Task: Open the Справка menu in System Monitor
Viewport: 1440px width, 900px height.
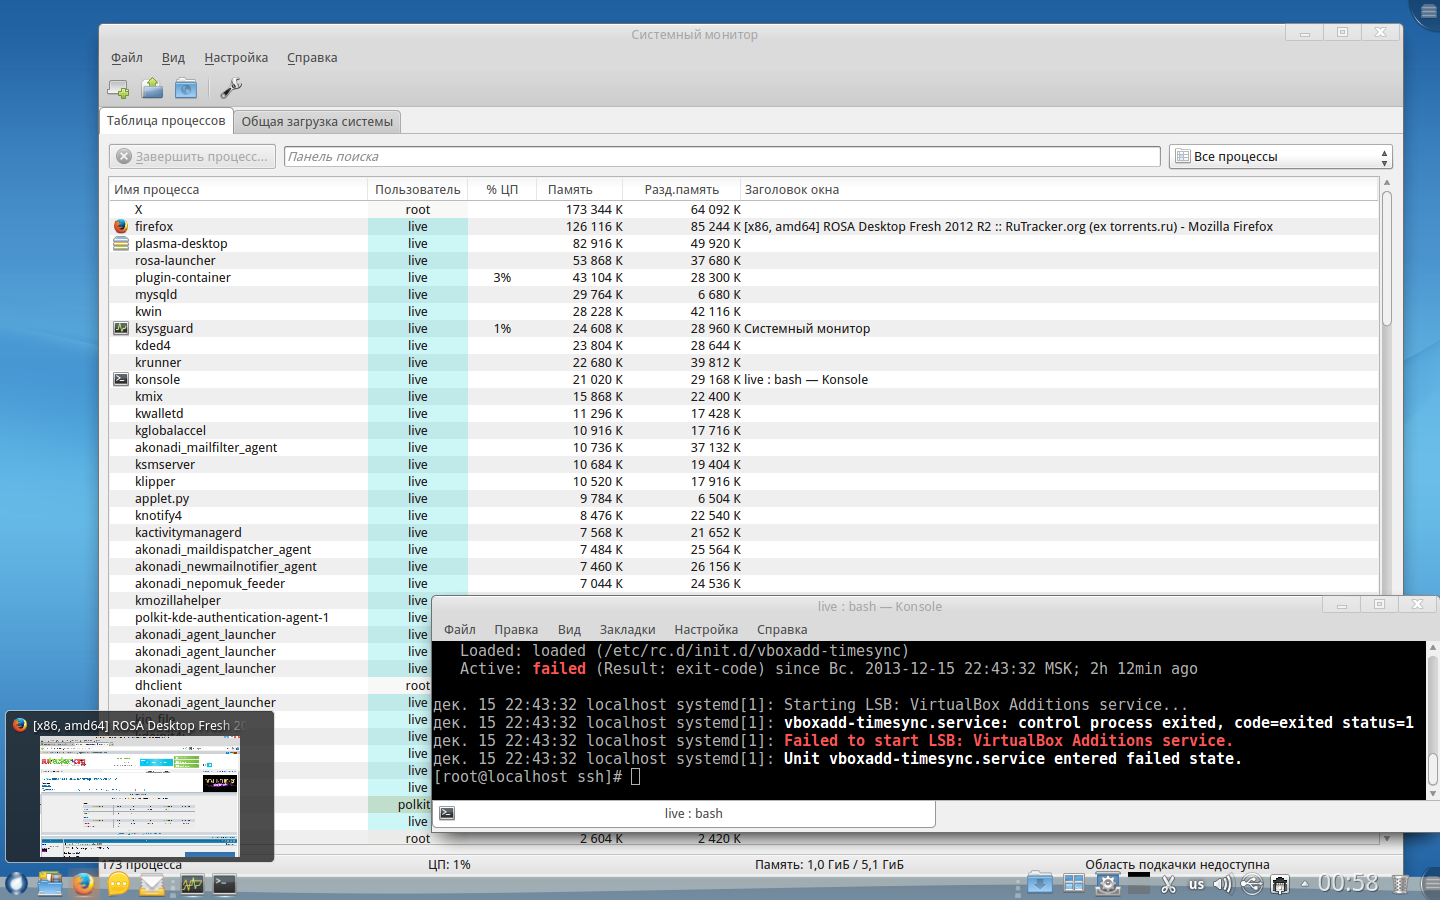Action: click(312, 58)
